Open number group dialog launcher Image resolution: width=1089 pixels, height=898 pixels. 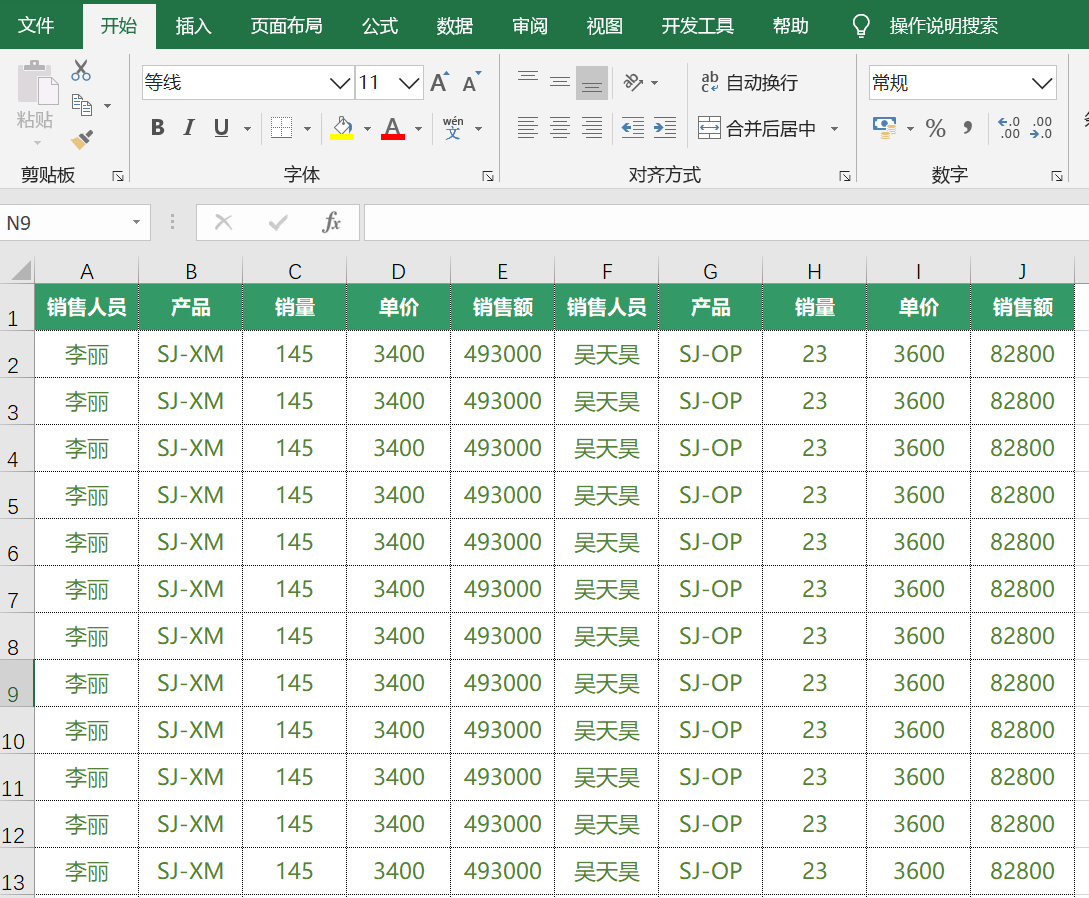click(1057, 176)
